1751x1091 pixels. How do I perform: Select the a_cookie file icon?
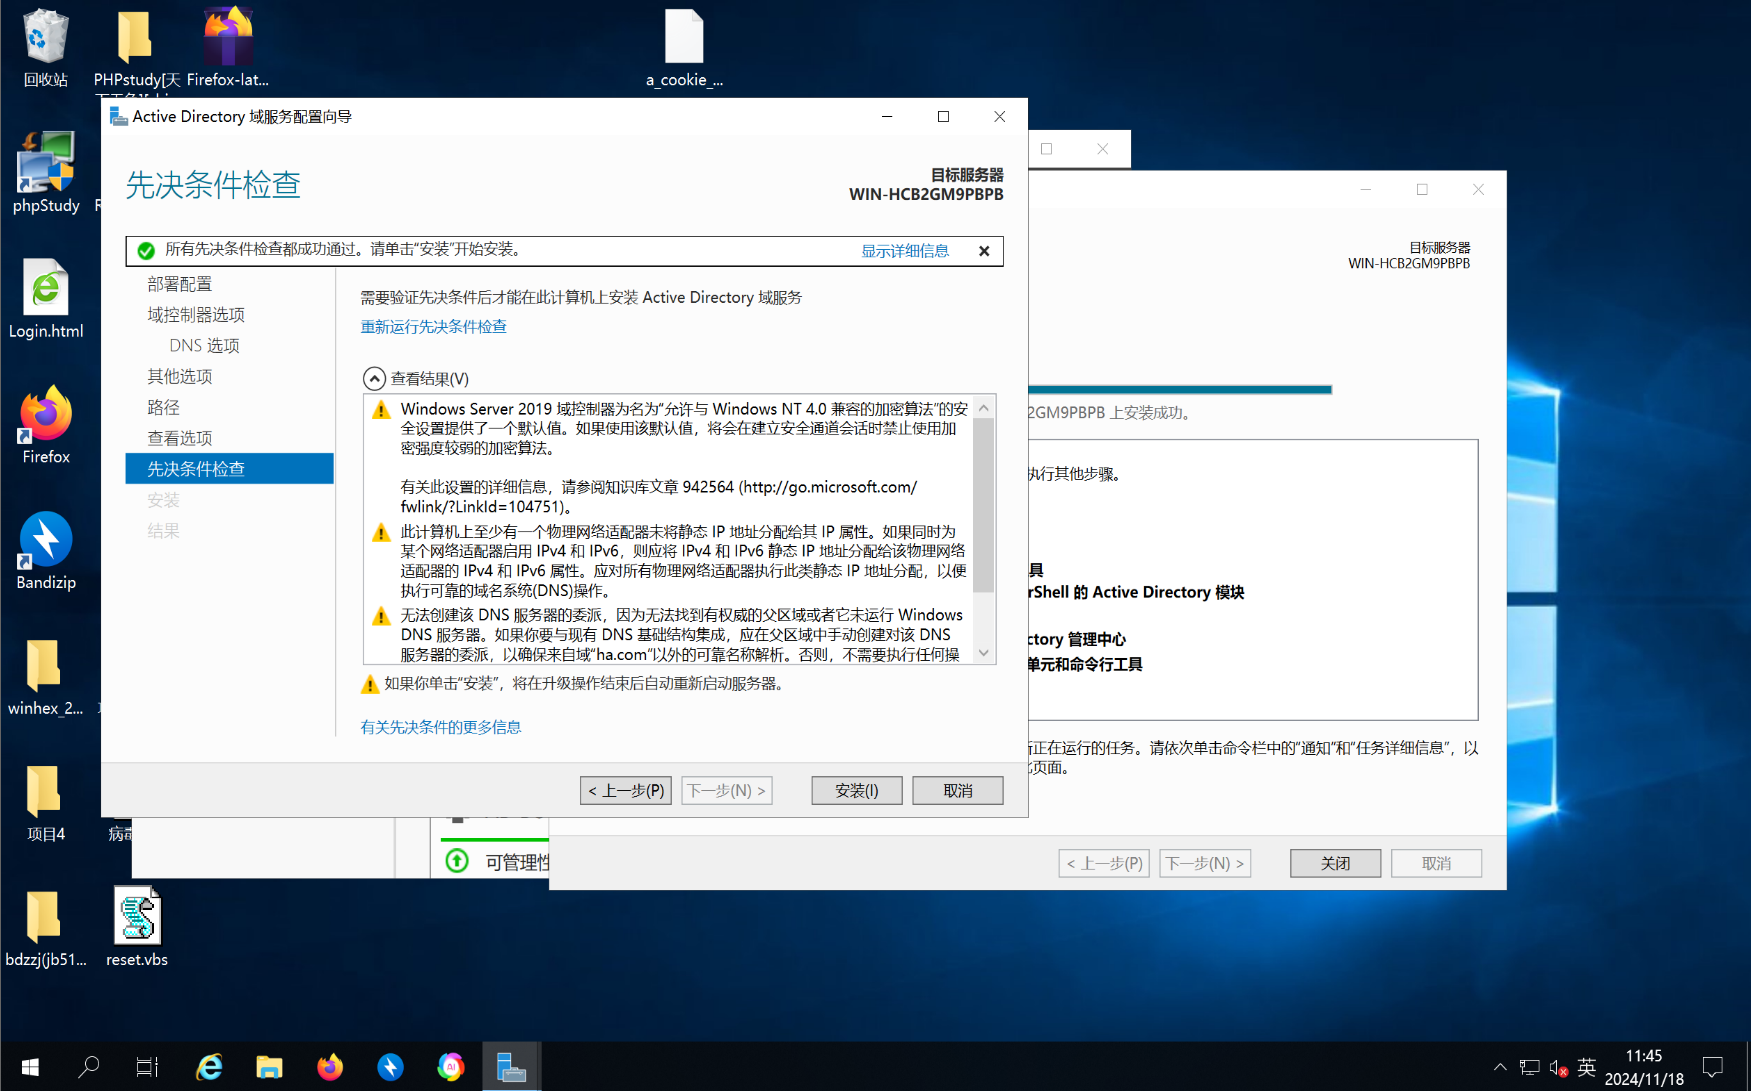[684, 48]
